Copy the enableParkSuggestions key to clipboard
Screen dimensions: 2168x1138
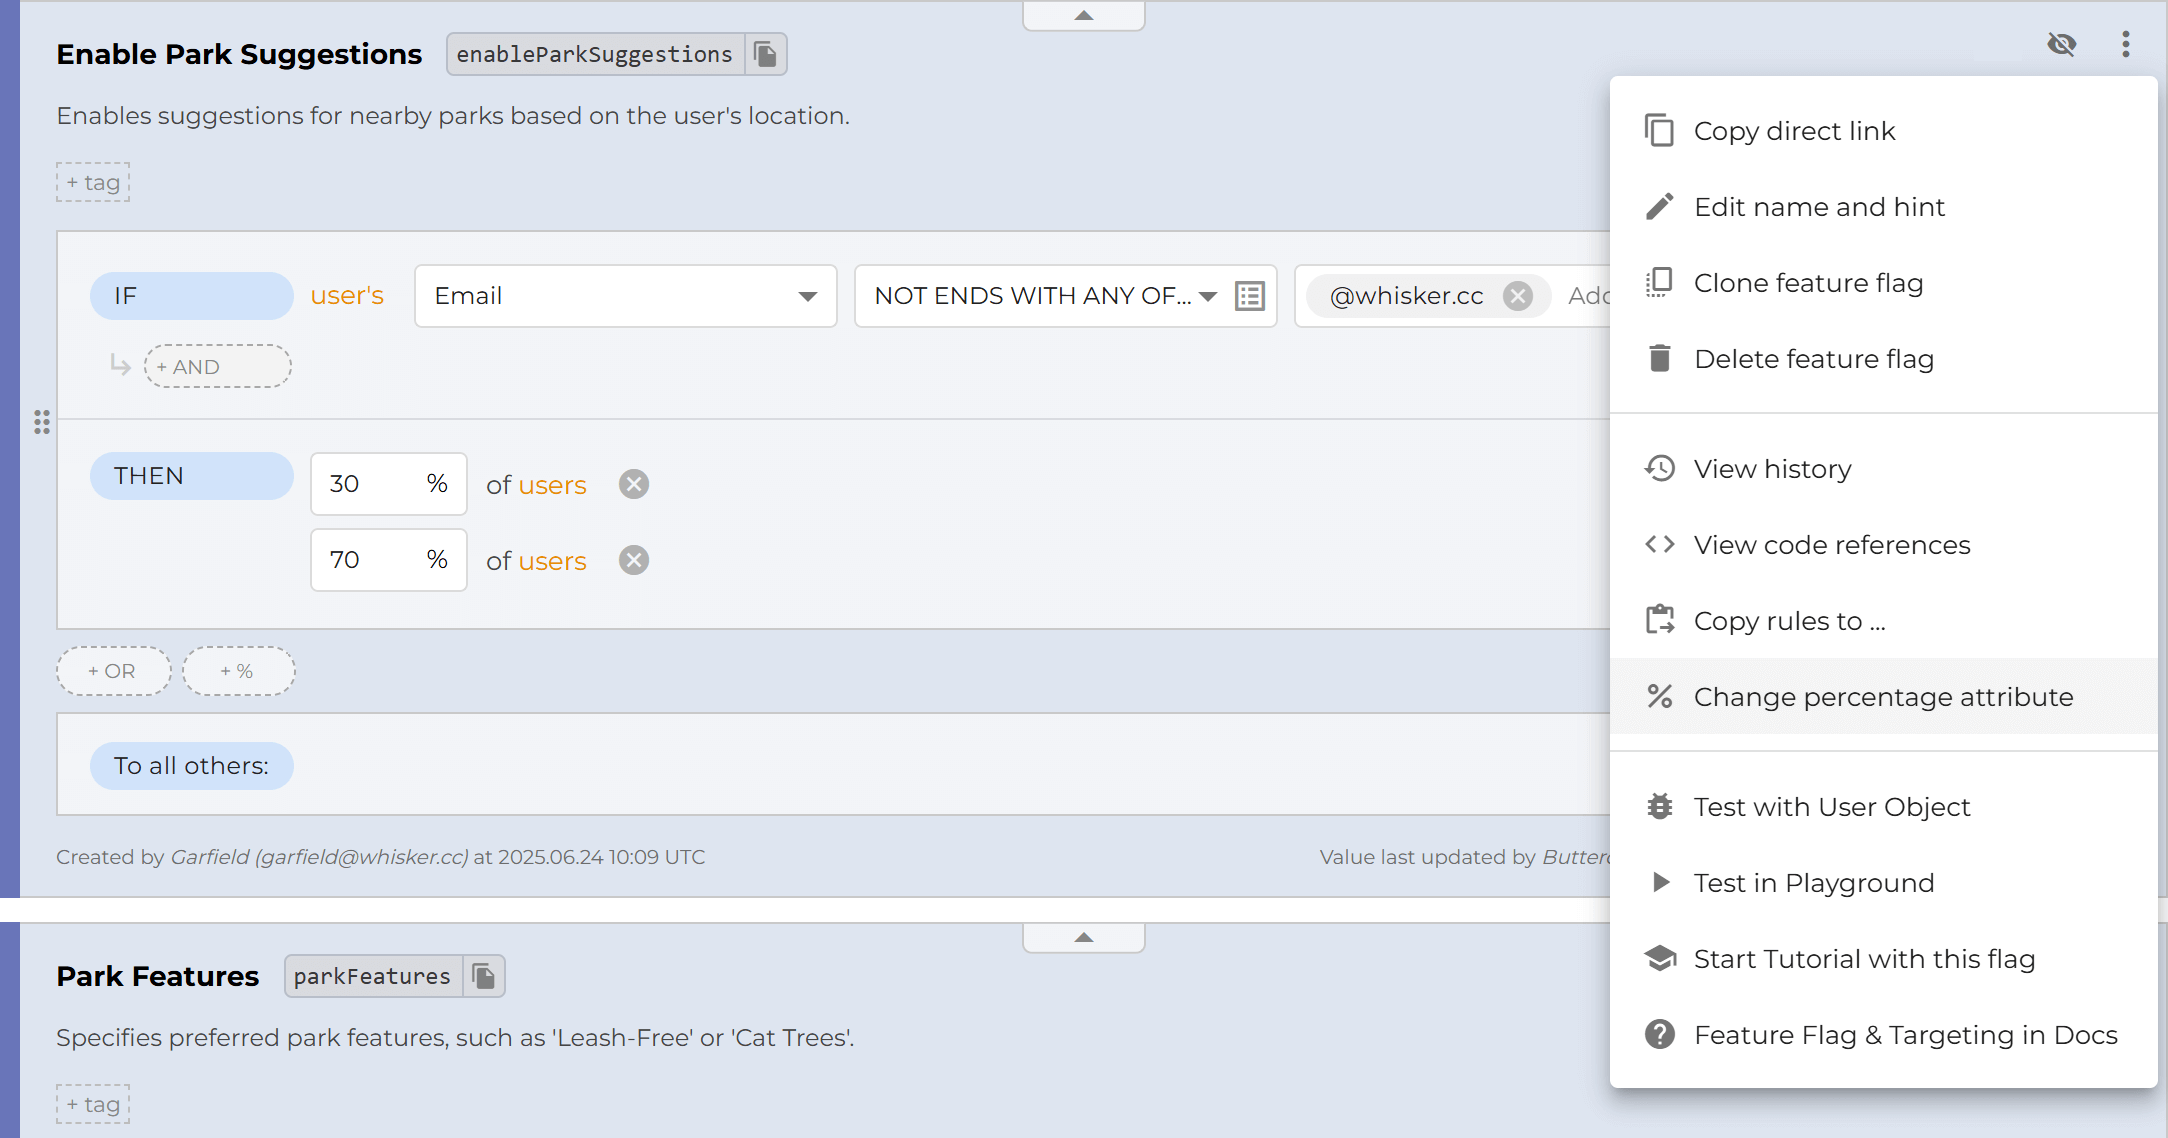point(766,54)
